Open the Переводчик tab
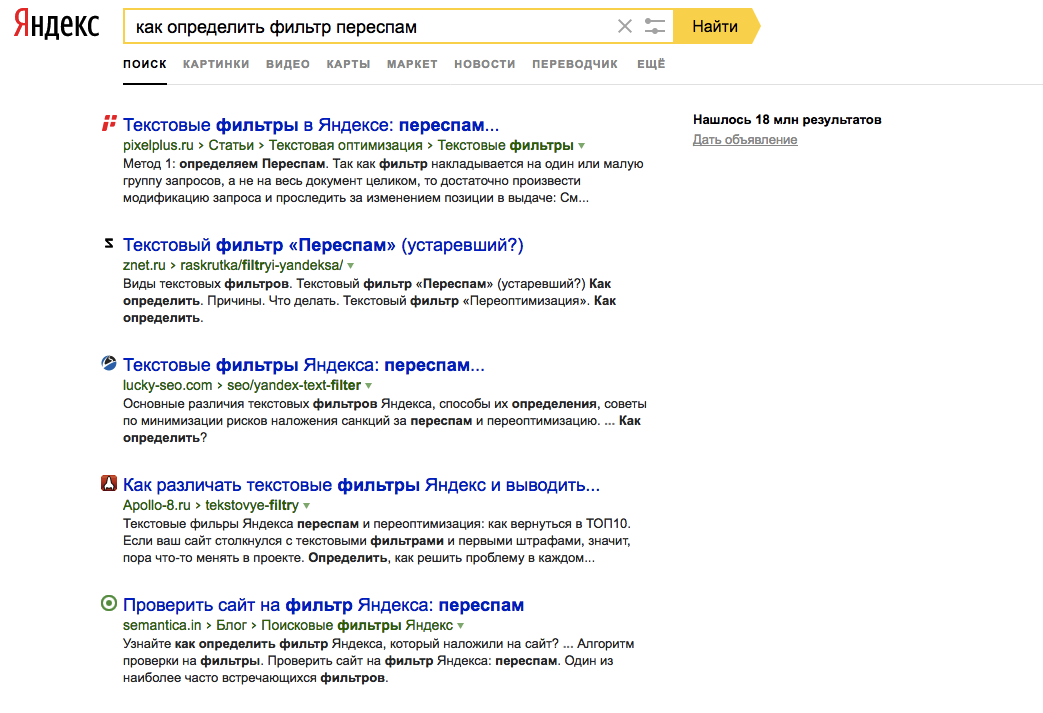This screenshot has width=1043, height=713. (575, 64)
